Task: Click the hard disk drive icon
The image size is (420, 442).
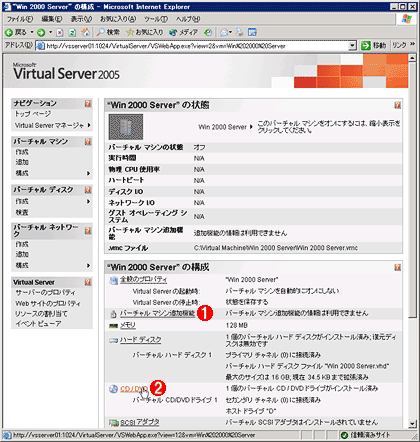Action: coord(114,340)
